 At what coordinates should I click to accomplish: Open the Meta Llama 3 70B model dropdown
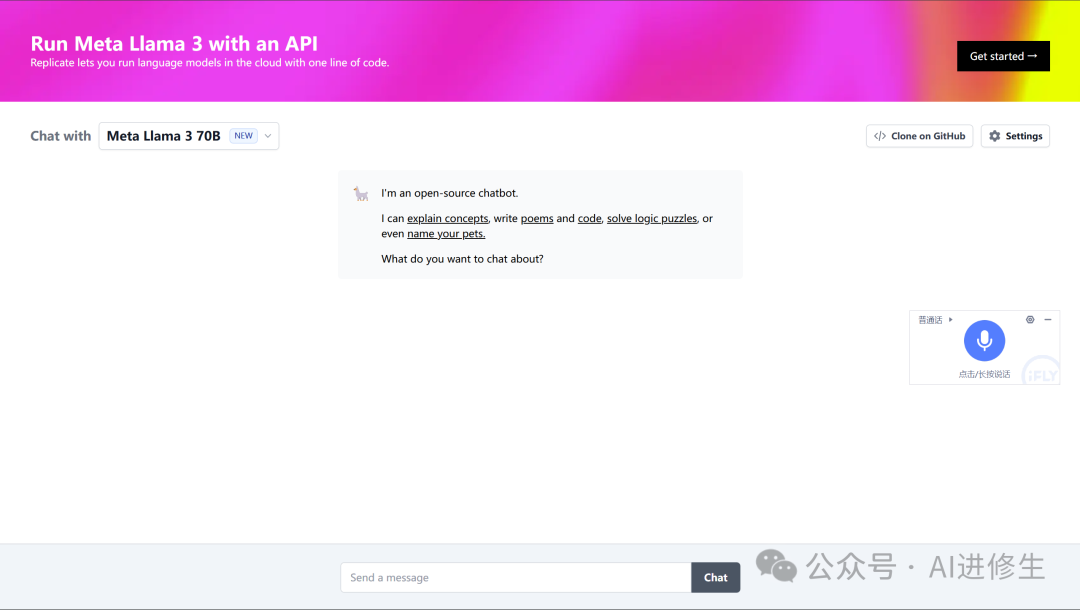click(189, 136)
